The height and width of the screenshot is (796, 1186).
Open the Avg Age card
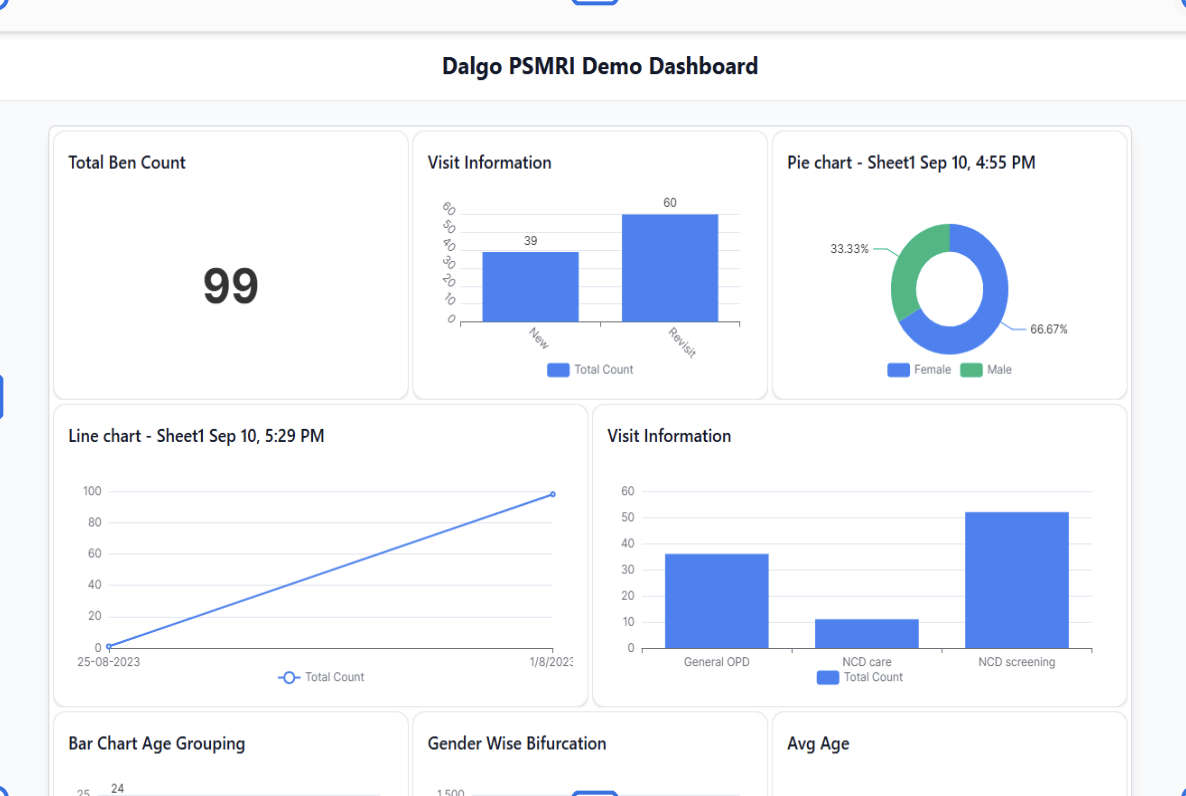pyautogui.click(x=818, y=744)
